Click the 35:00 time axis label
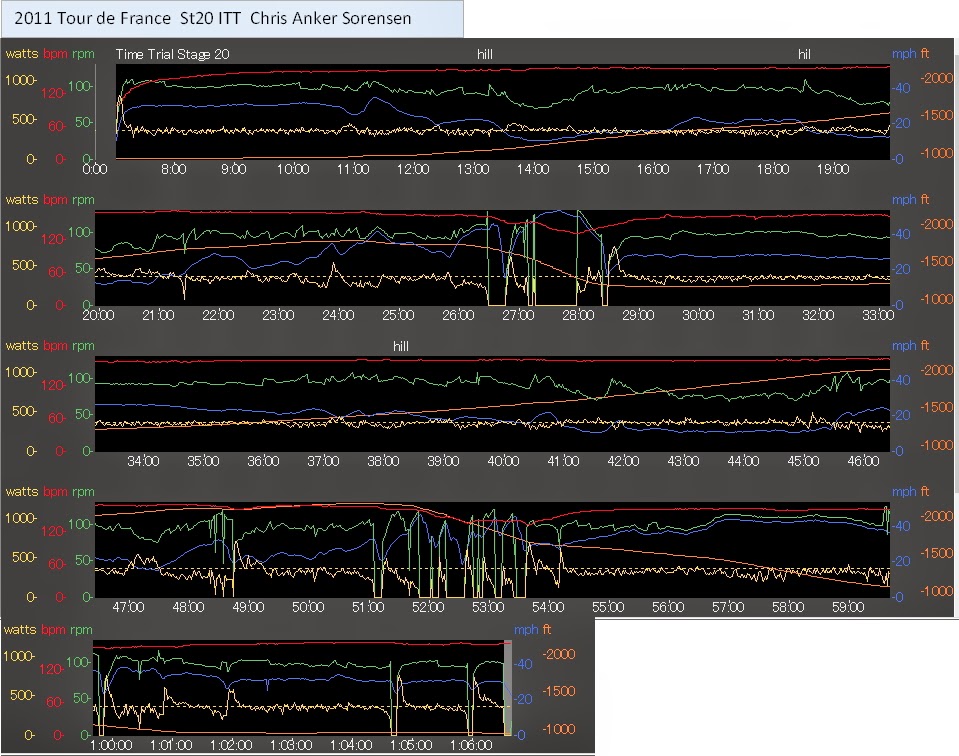 click(x=202, y=461)
